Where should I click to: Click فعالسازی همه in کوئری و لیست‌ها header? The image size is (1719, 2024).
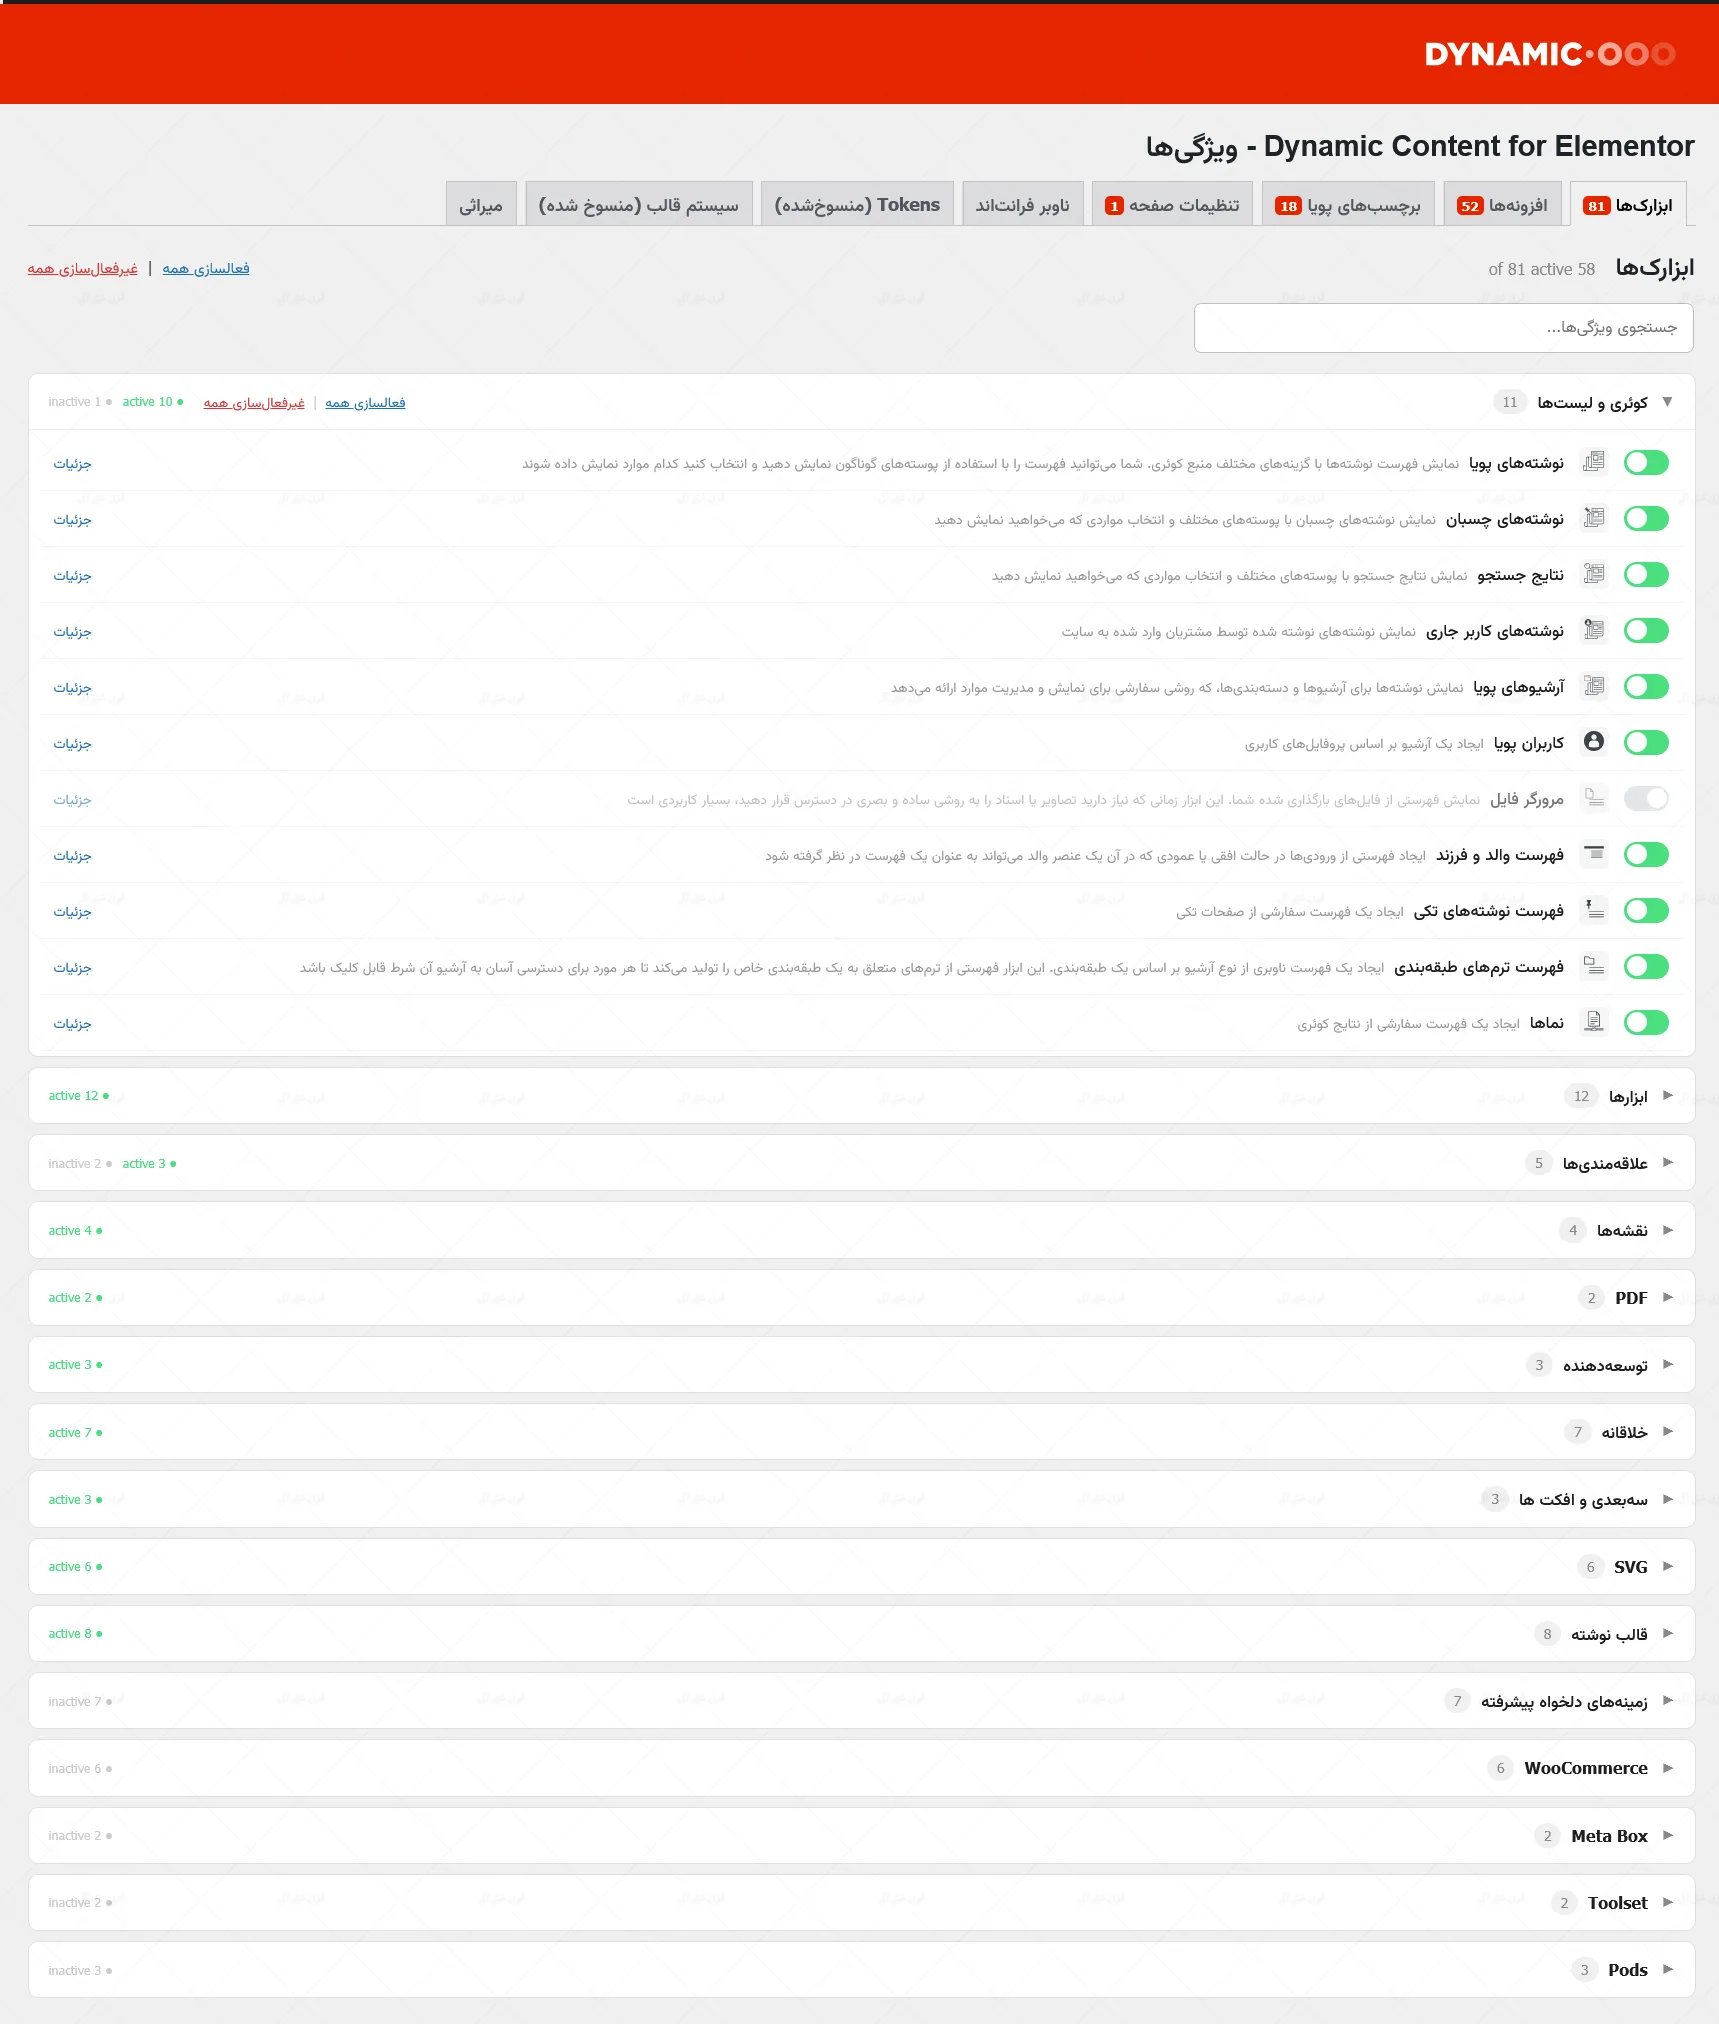click(x=365, y=402)
